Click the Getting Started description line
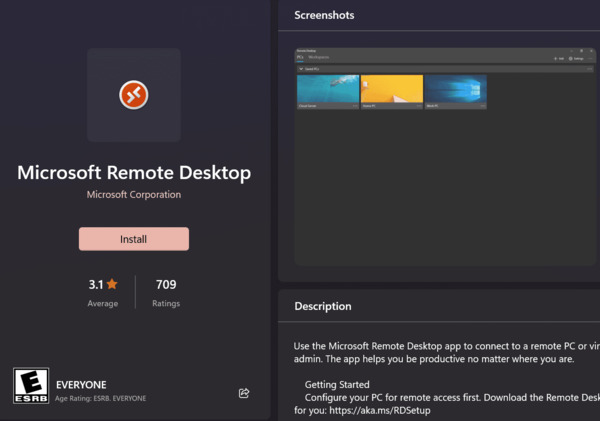 click(x=337, y=384)
